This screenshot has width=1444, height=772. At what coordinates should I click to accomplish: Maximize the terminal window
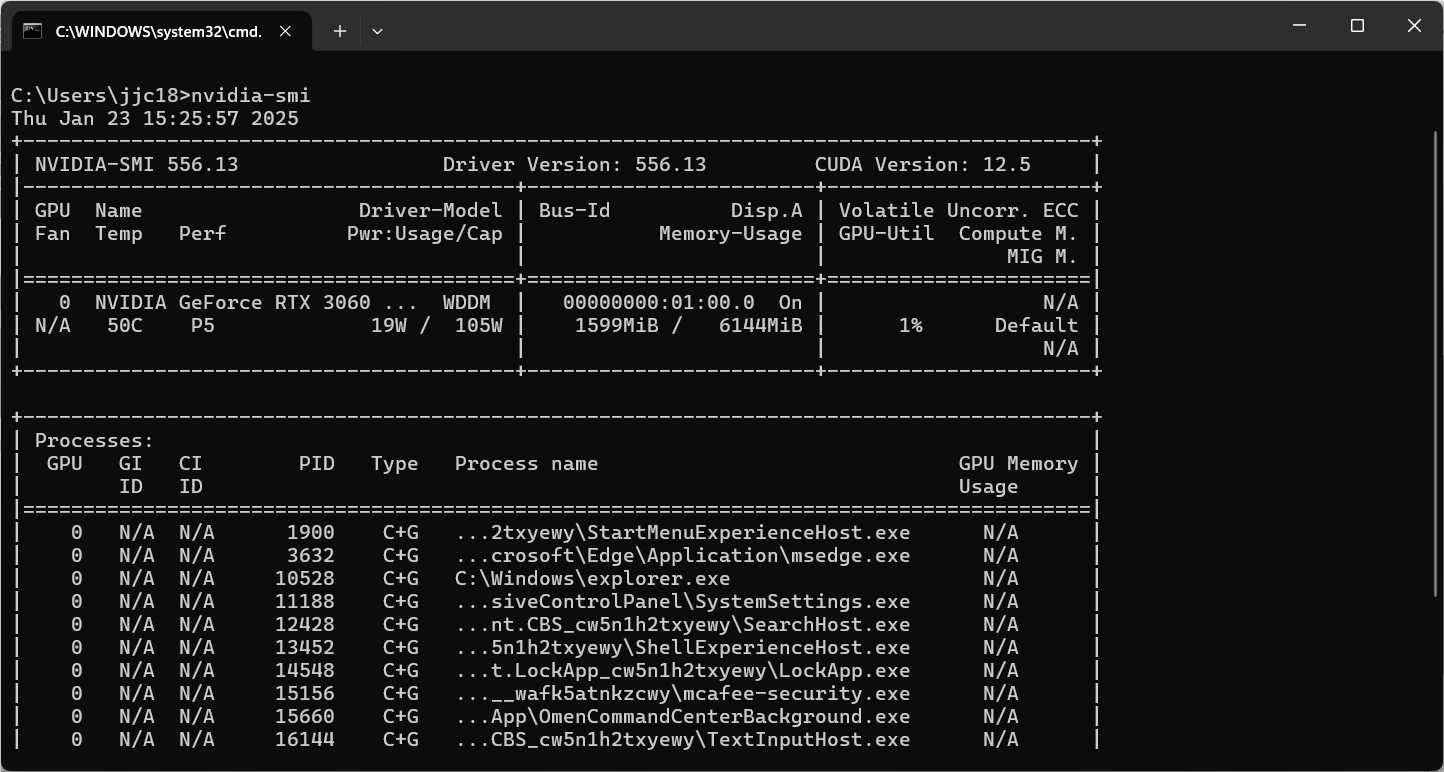point(1357,26)
